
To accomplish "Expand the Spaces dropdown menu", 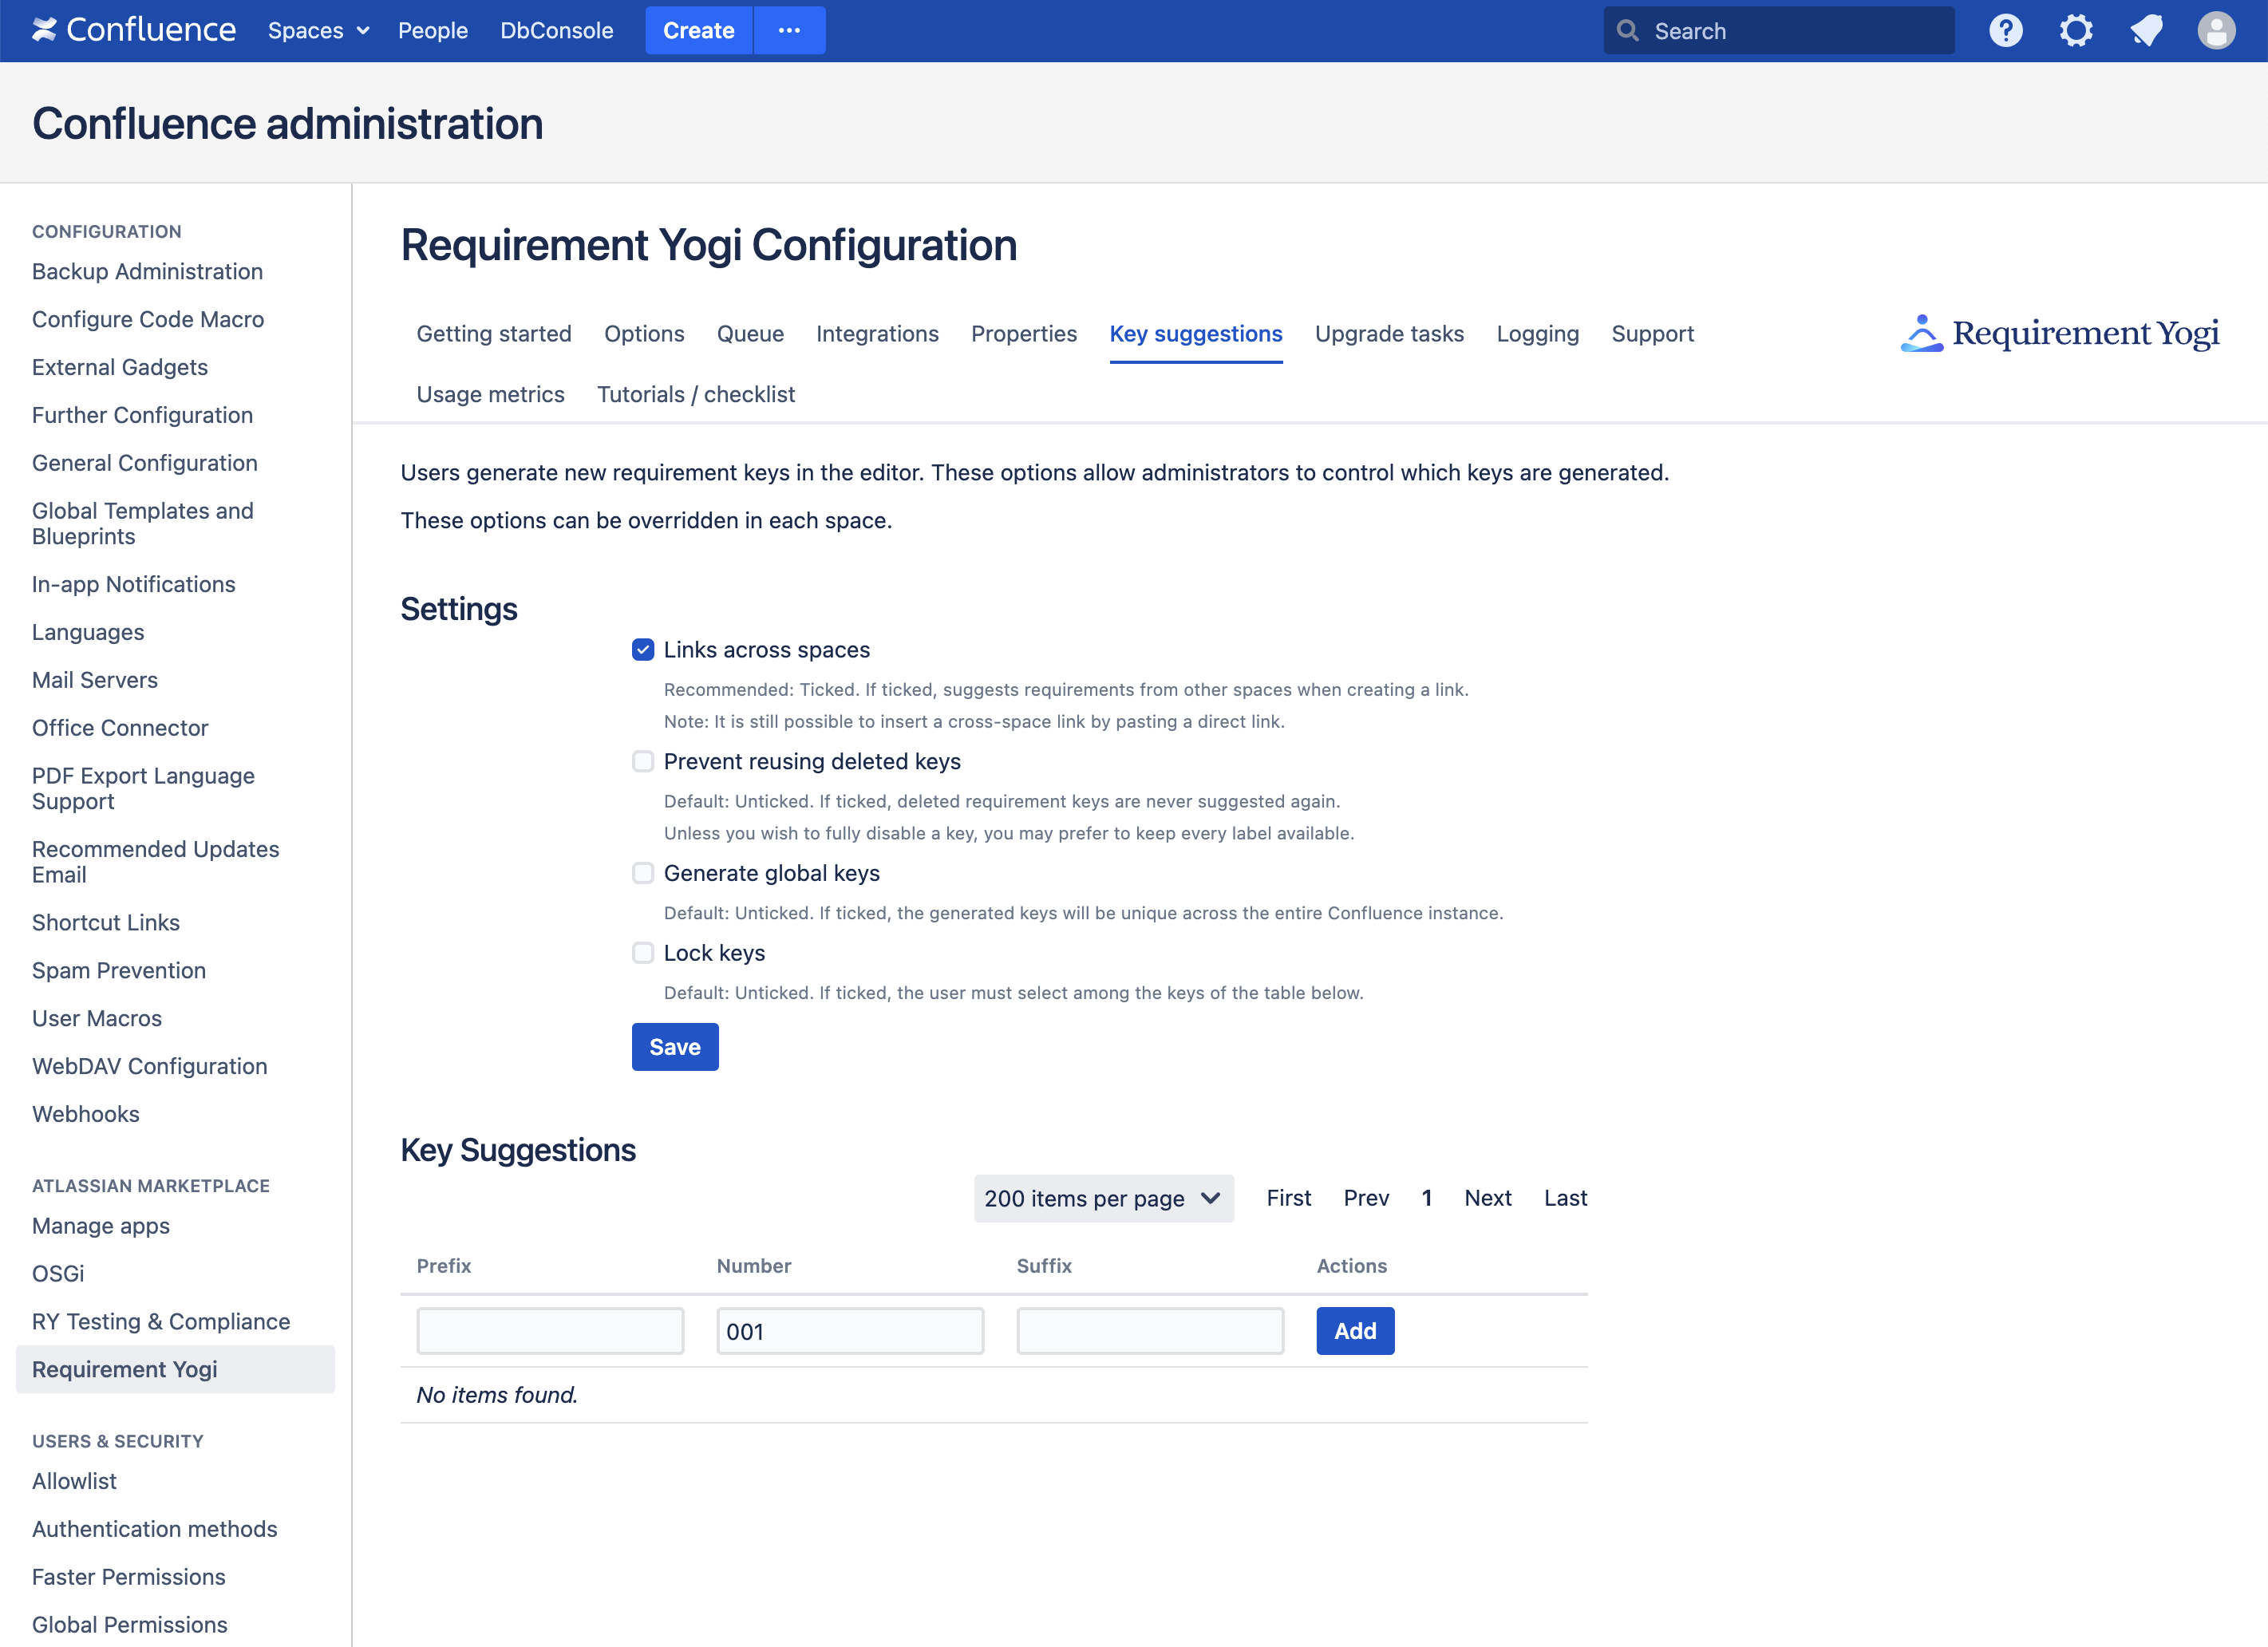I will click(x=318, y=30).
